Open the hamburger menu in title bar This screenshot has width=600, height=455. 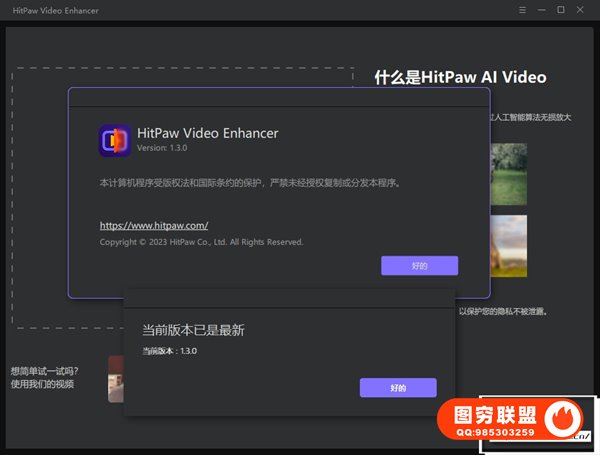click(523, 10)
